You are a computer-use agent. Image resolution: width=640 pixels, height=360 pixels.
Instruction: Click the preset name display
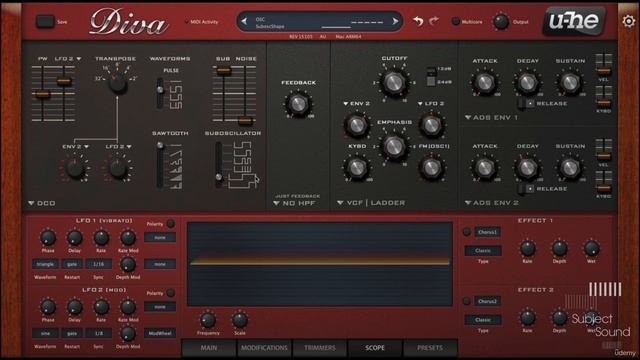[x=320, y=22]
